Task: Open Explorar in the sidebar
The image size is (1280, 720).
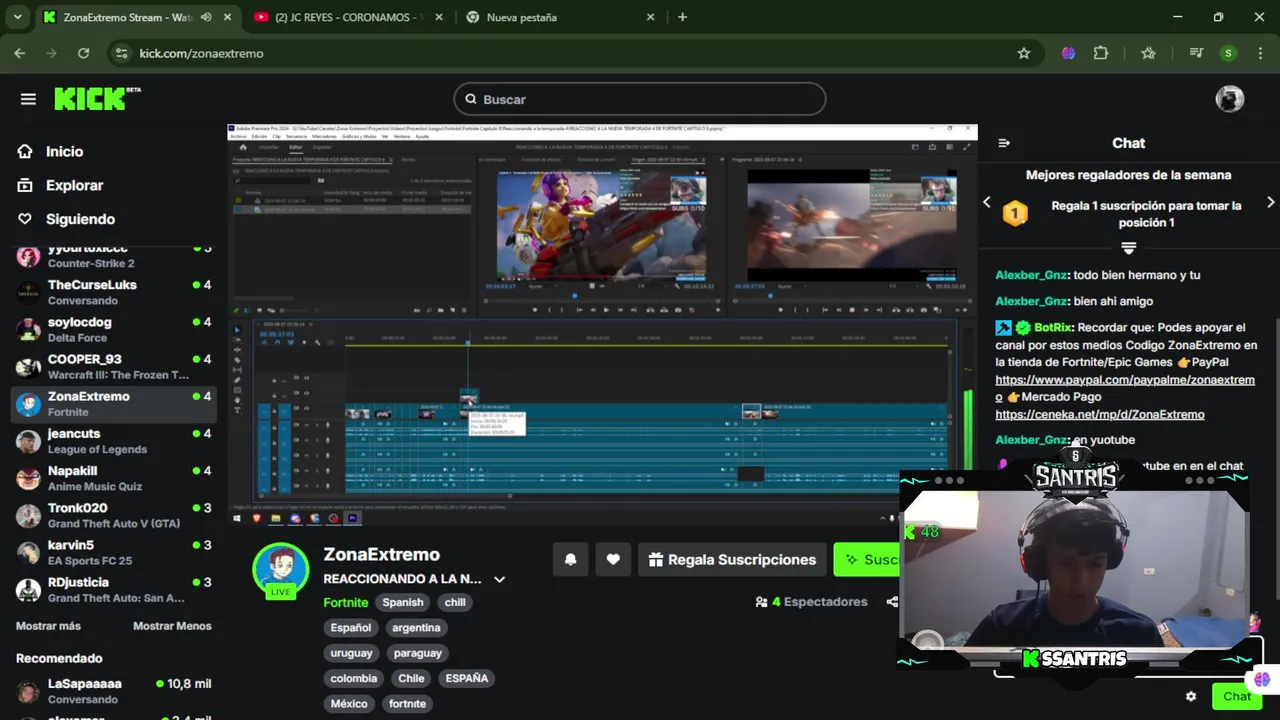Action: (x=74, y=185)
